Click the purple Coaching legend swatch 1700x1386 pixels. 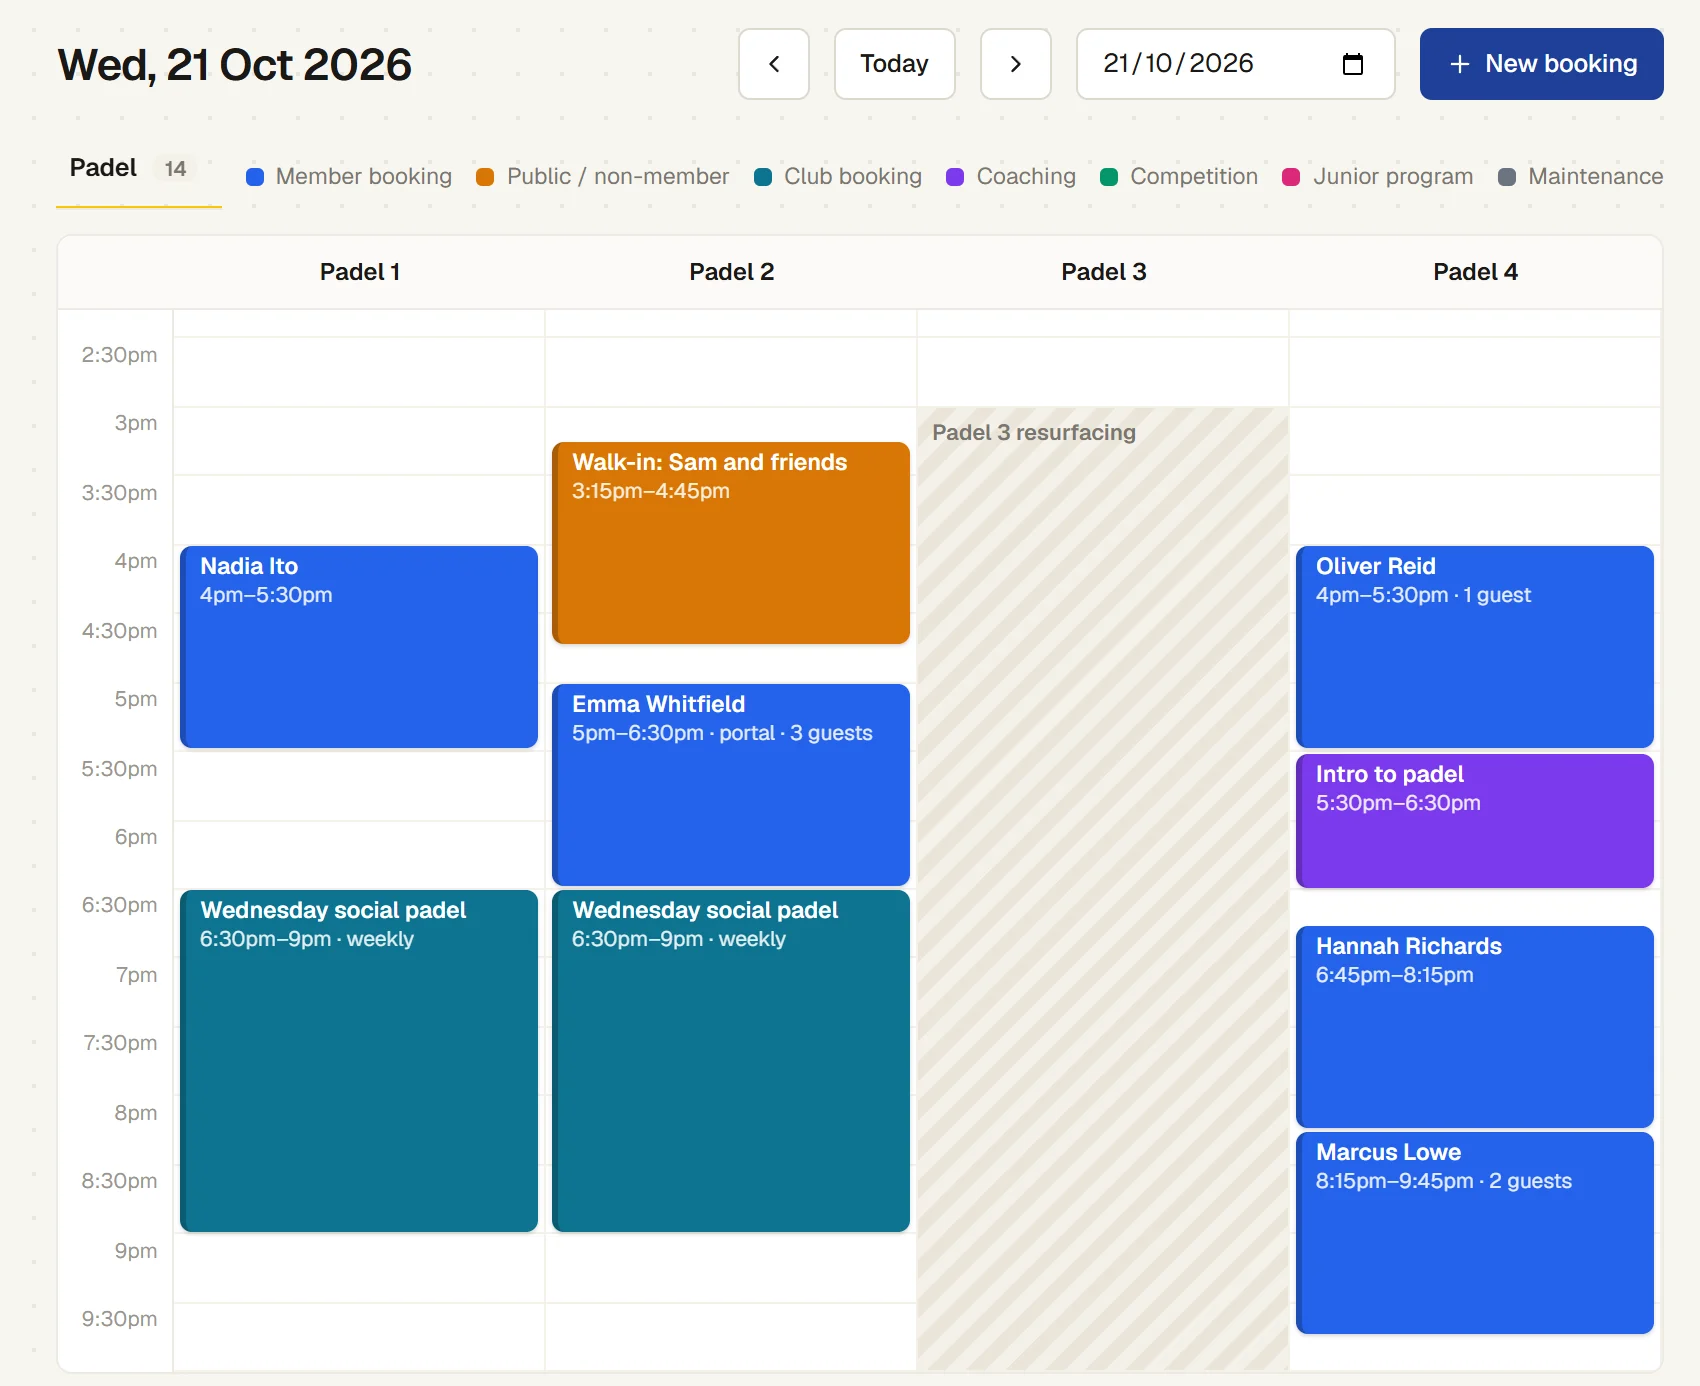click(955, 177)
